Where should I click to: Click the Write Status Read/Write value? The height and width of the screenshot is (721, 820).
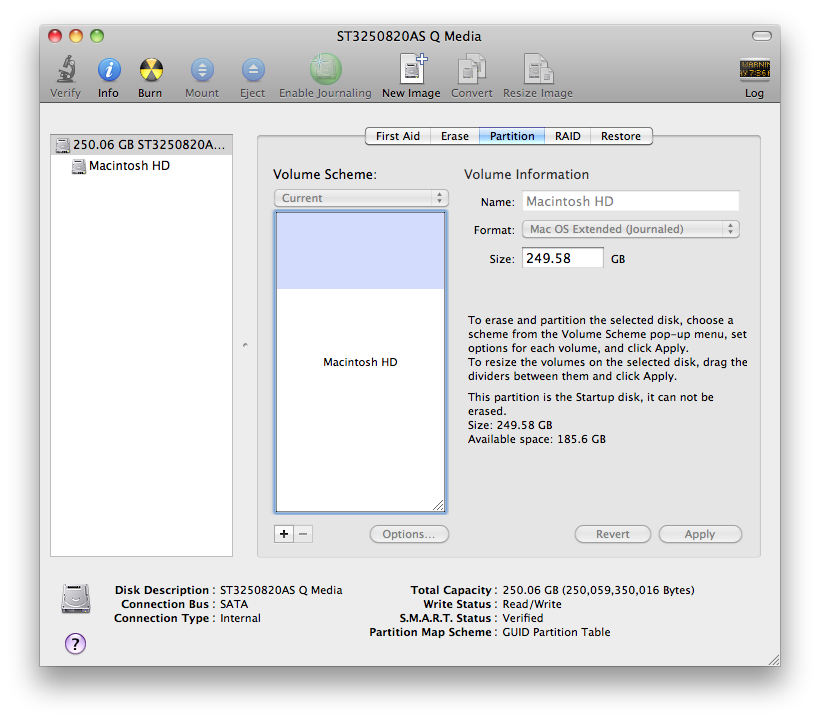tap(532, 604)
